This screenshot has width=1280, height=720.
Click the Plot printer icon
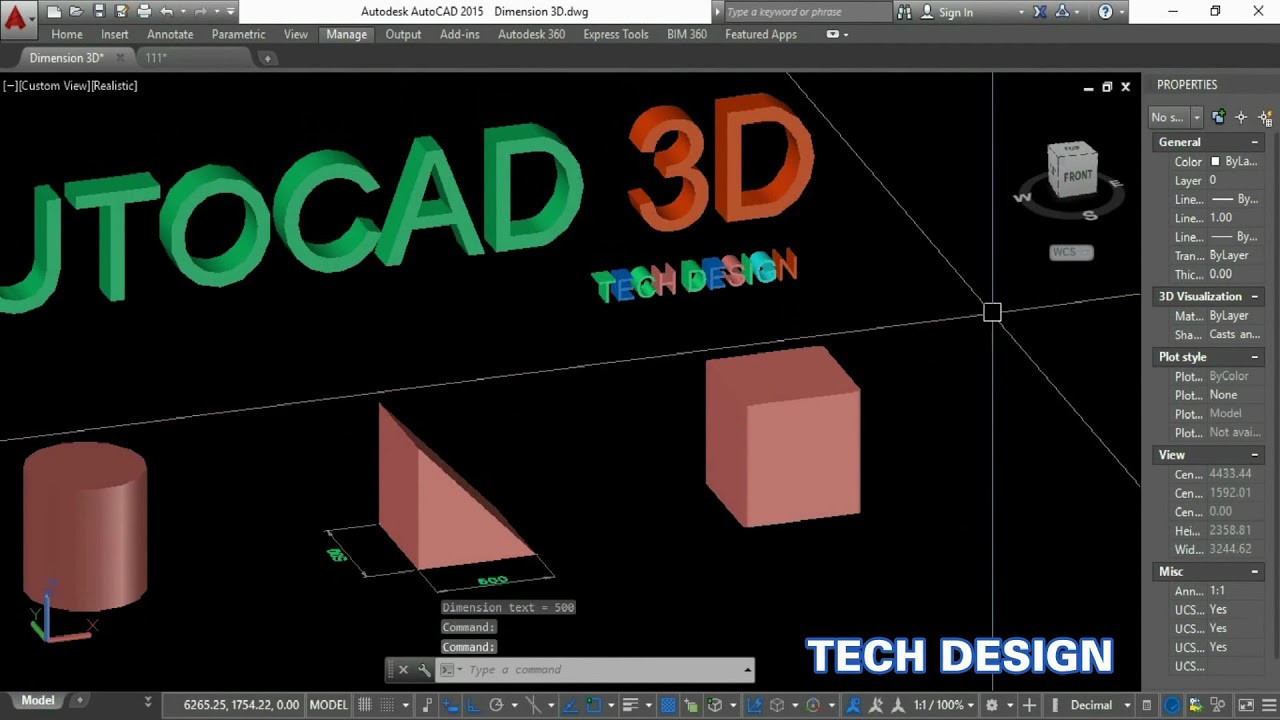click(x=144, y=12)
